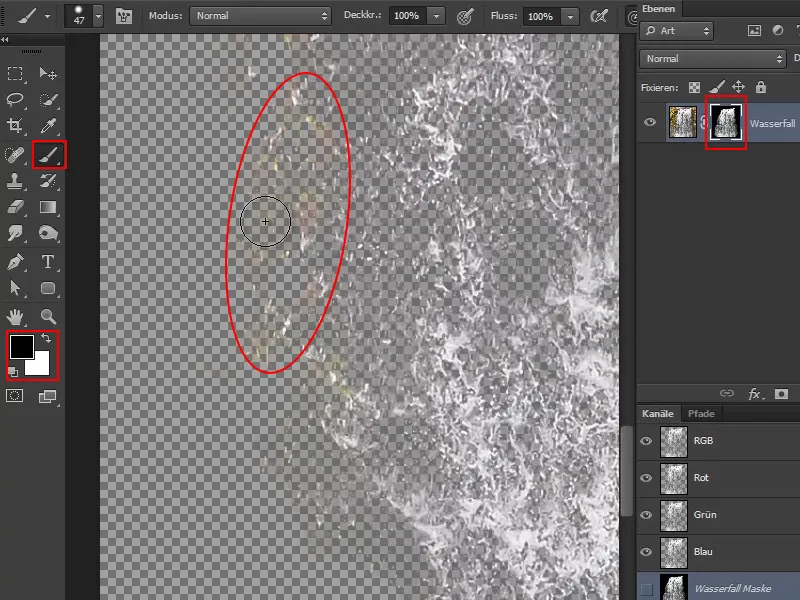Select the Eyedropper tool
The image size is (800, 600).
tap(48, 126)
